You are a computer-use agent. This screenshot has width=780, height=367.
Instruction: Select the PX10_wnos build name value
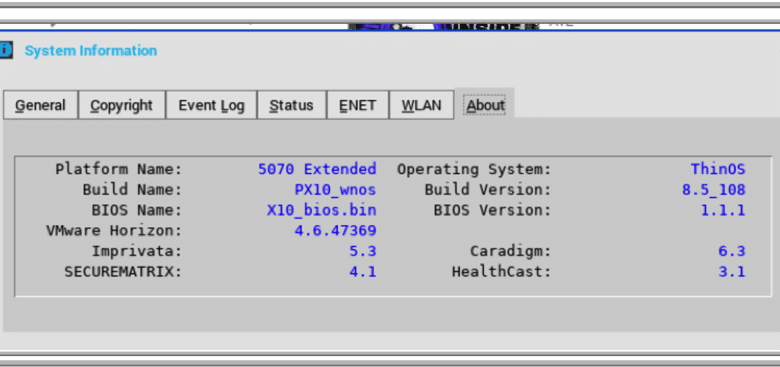pyautogui.click(x=335, y=189)
